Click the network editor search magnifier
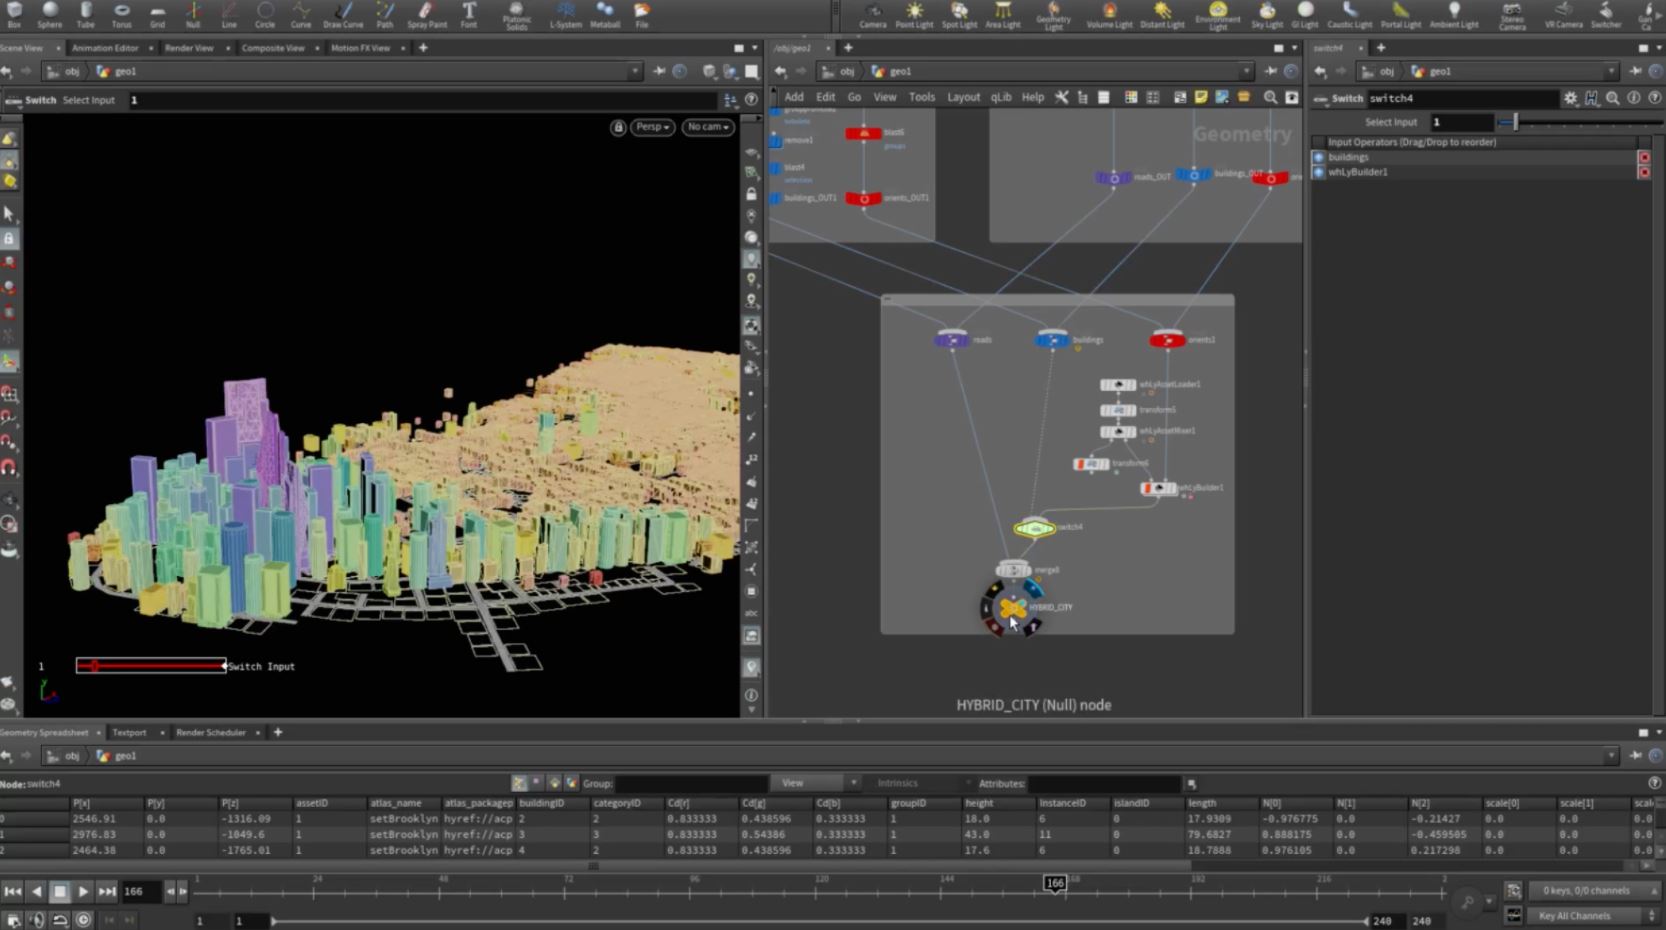Viewport: 1666px width, 930px height. coord(1270,97)
